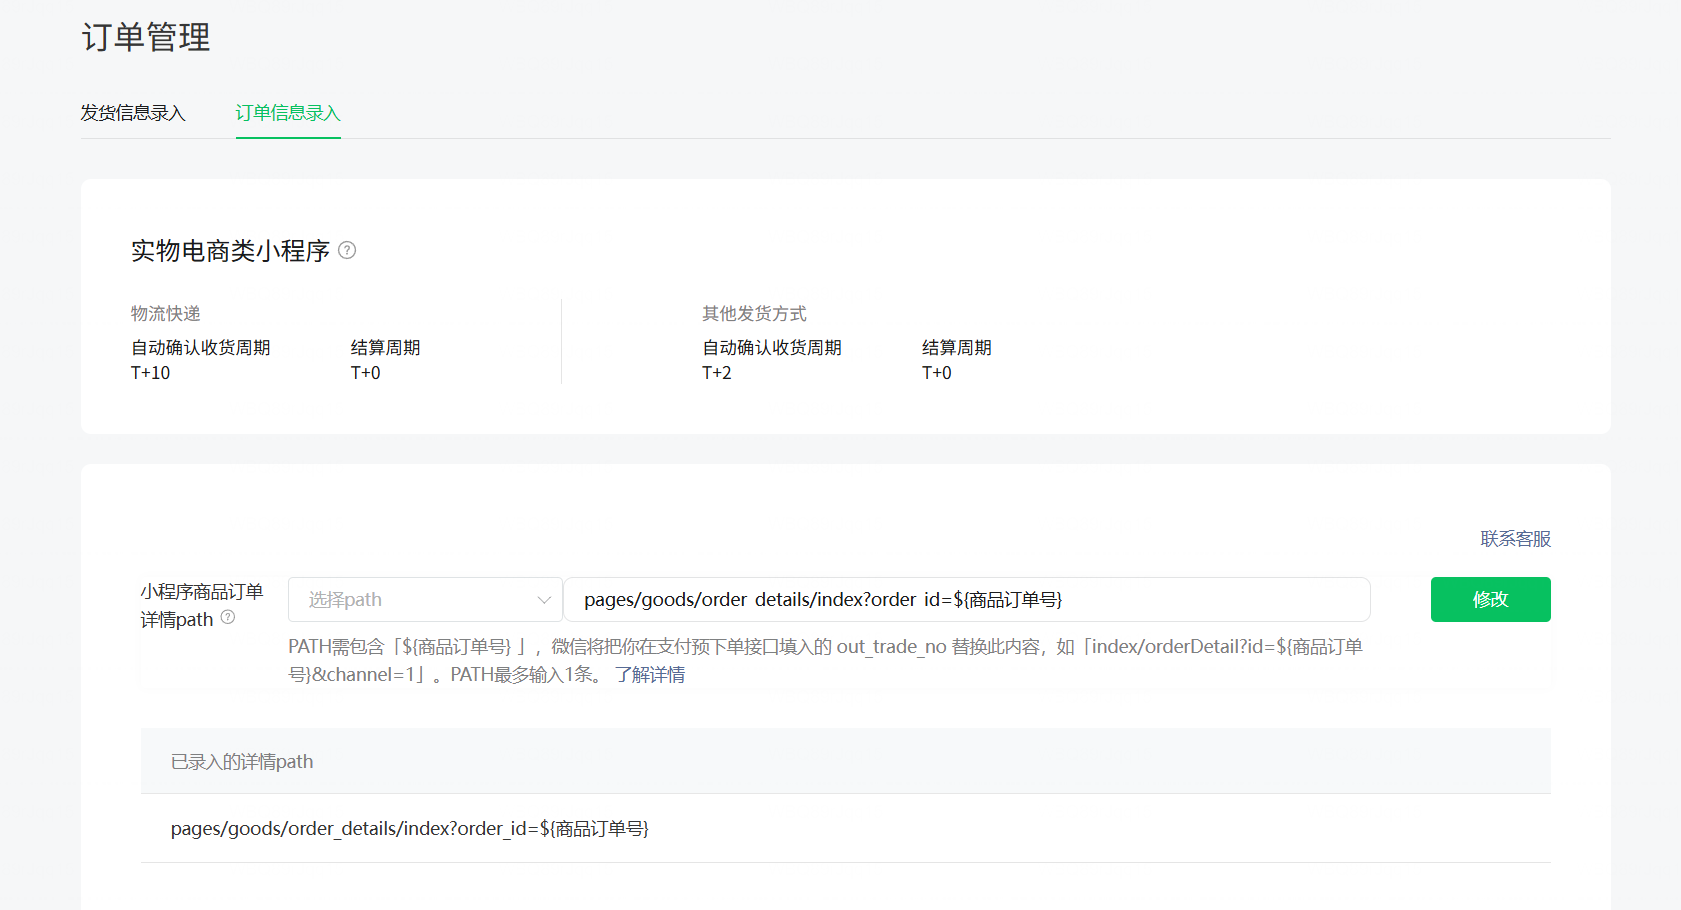The width and height of the screenshot is (1681, 910).
Task: Click the 小程序商品订单详情path field label
Action: click(201, 605)
